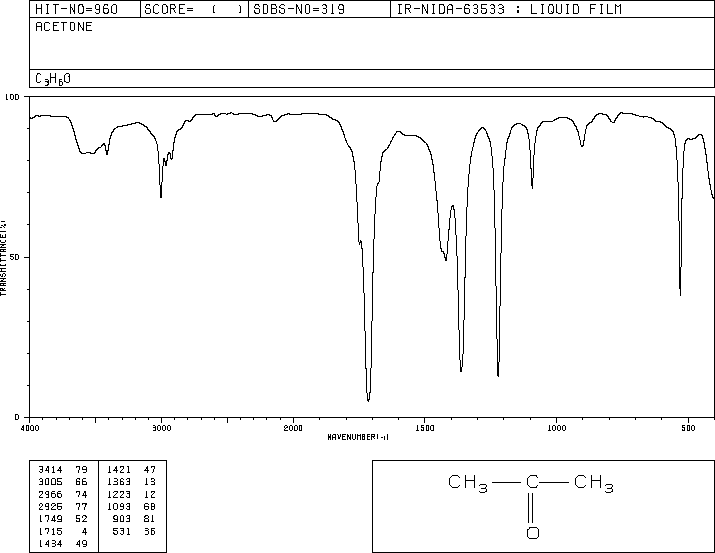The height and width of the screenshot is (553, 715).
Task: Click IR-NIDA-63533 : LIQUID FILM label
Action: 509,9
